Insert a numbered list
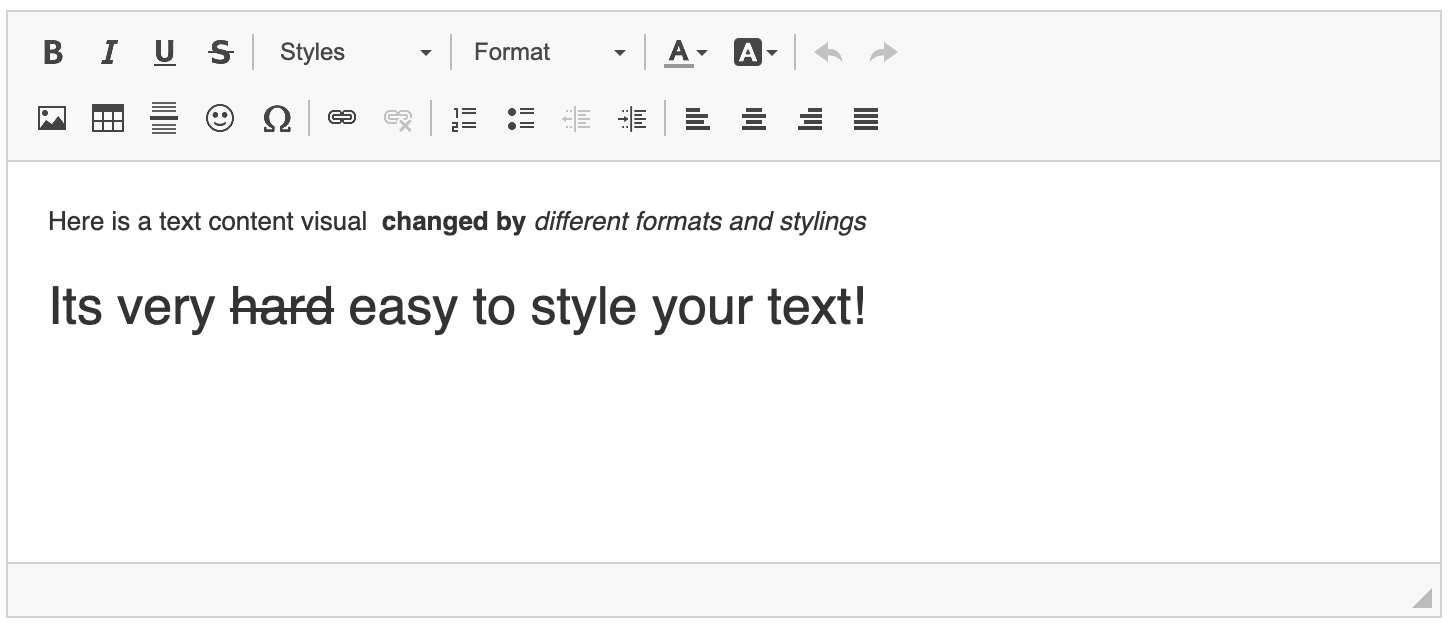The width and height of the screenshot is (1448, 628). click(x=464, y=118)
